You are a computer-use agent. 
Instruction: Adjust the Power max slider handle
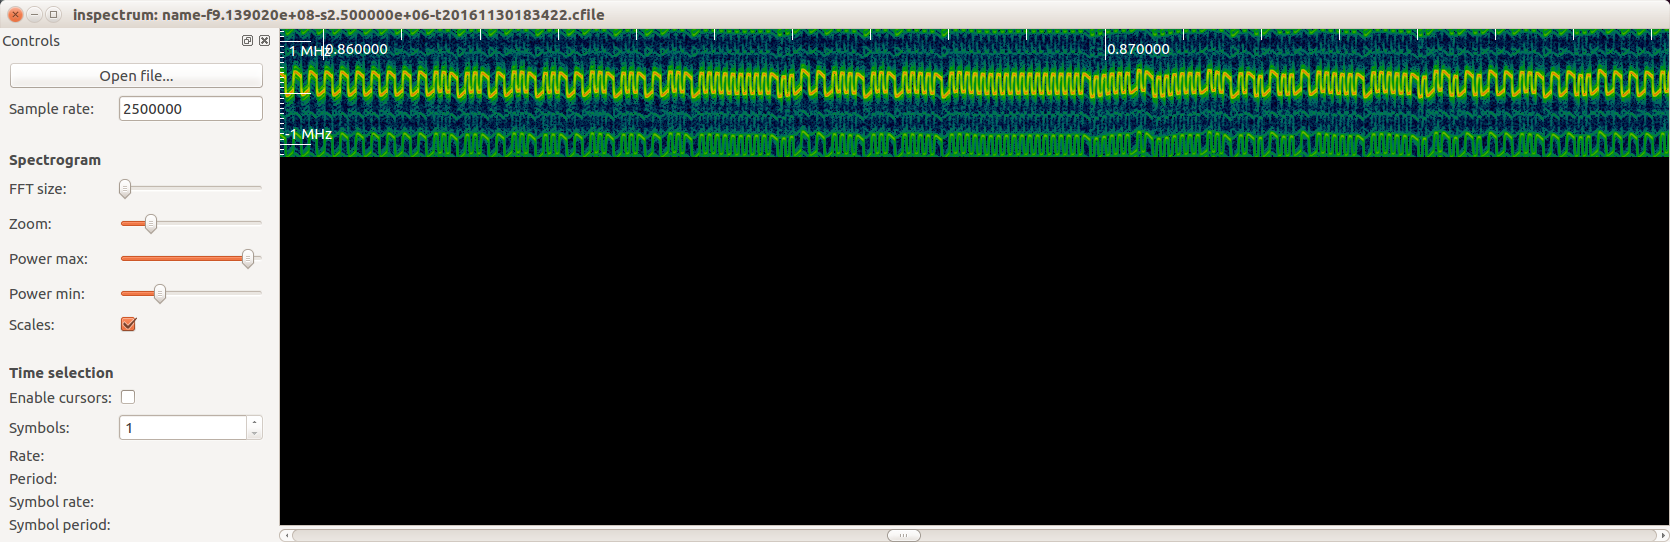(x=248, y=258)
